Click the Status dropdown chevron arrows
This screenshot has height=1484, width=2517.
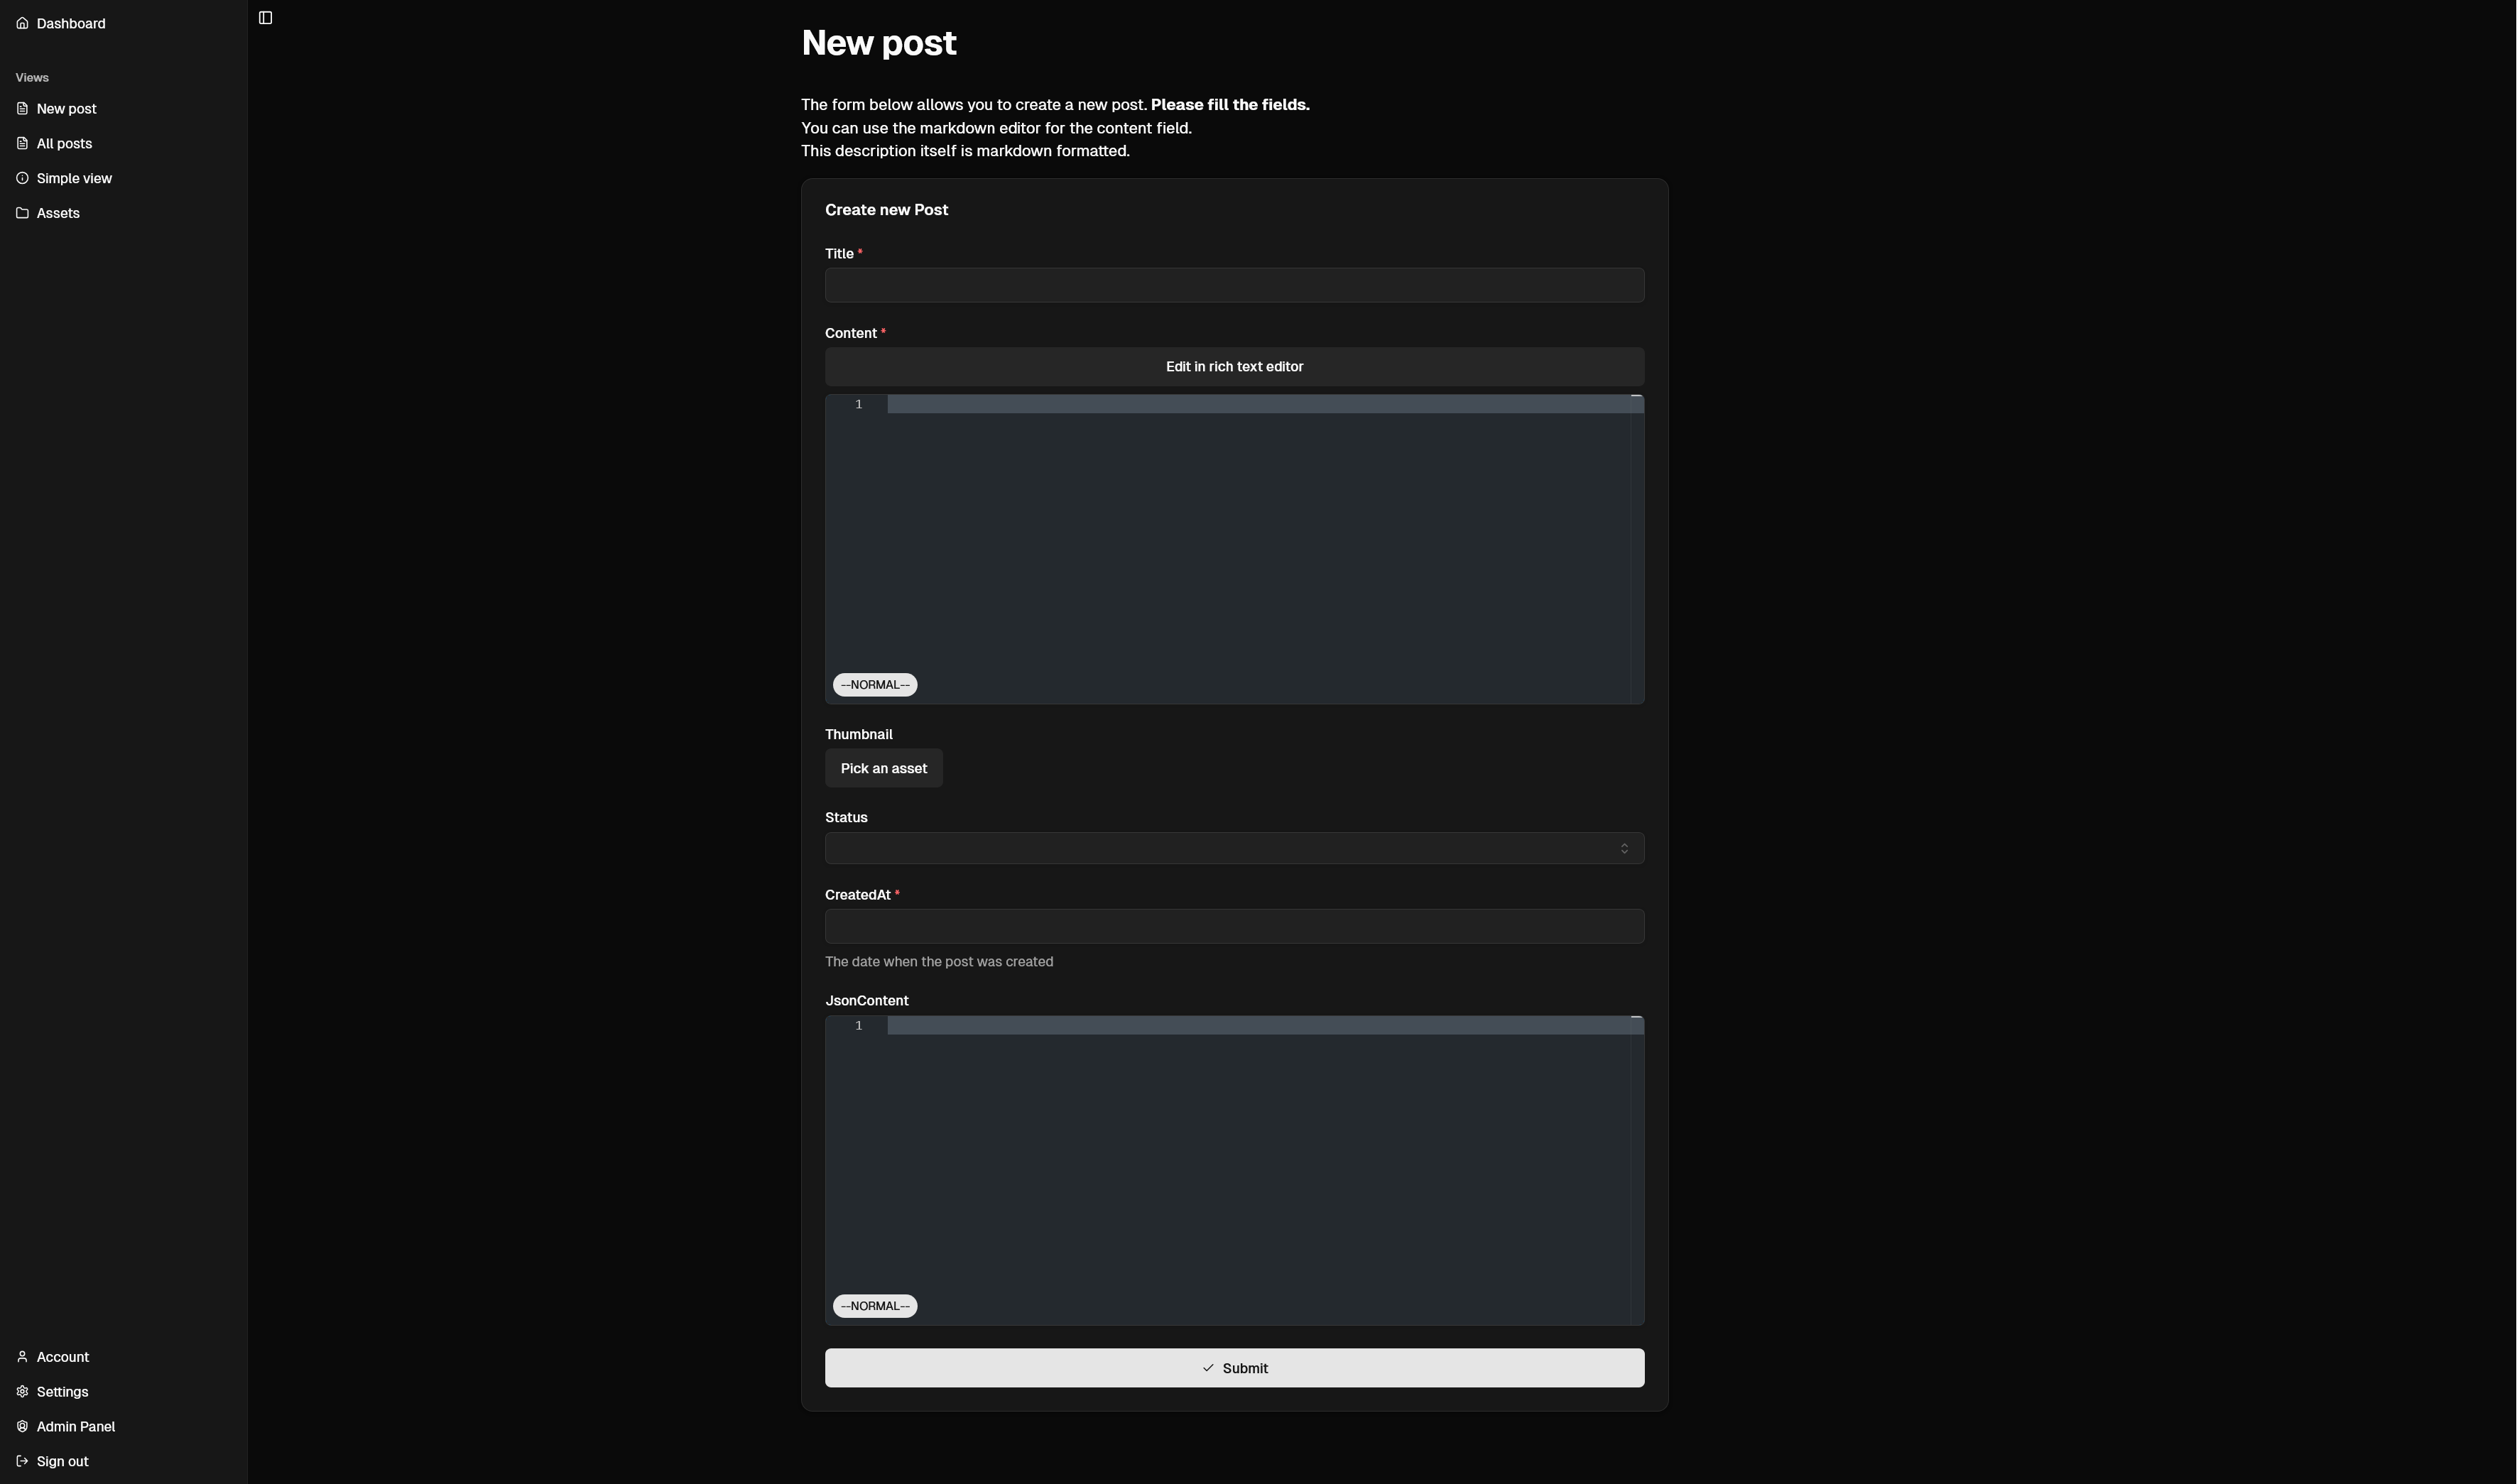(x=1624, y=848)
